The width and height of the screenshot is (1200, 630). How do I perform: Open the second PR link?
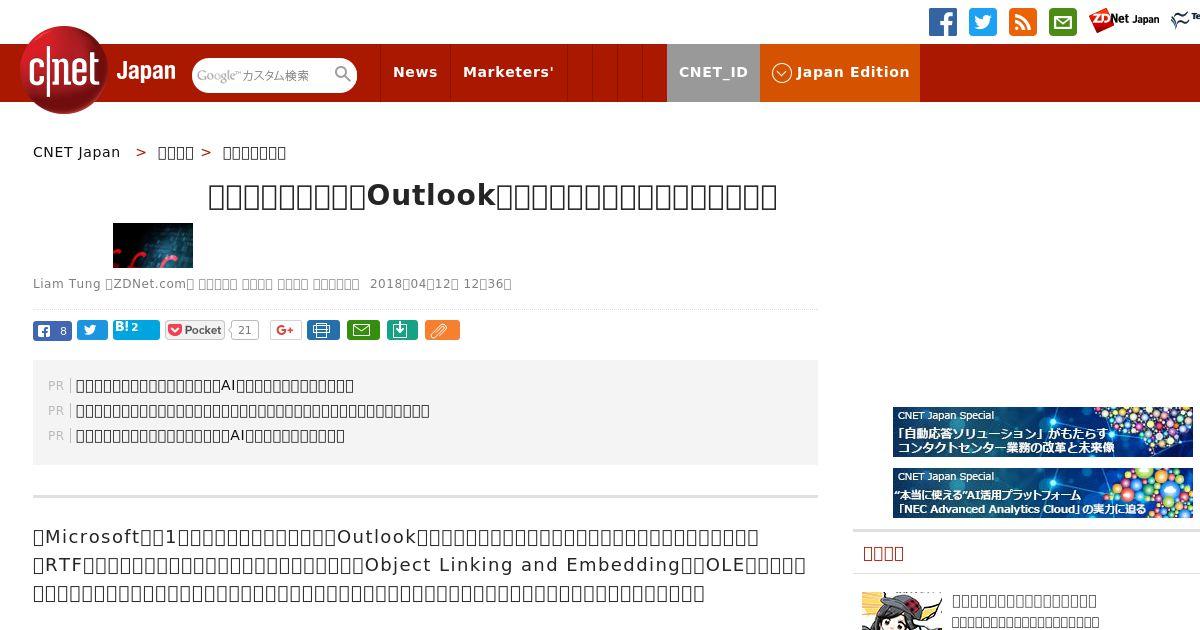point(253,410)
